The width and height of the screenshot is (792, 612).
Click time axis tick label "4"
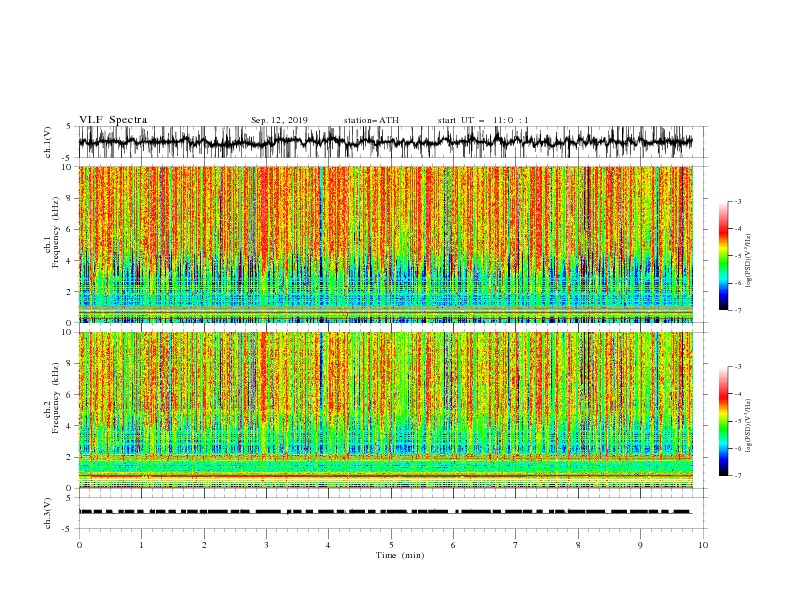pos(328,545)
